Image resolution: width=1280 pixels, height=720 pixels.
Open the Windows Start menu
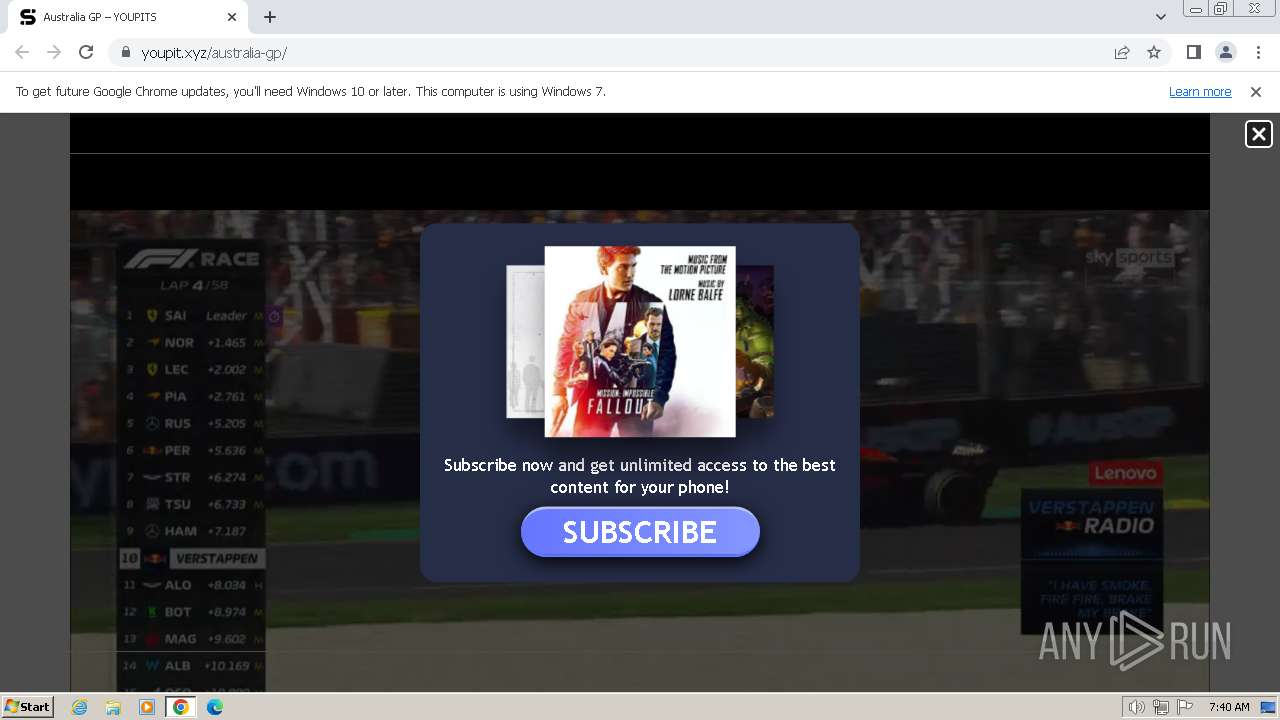point(27,707)
